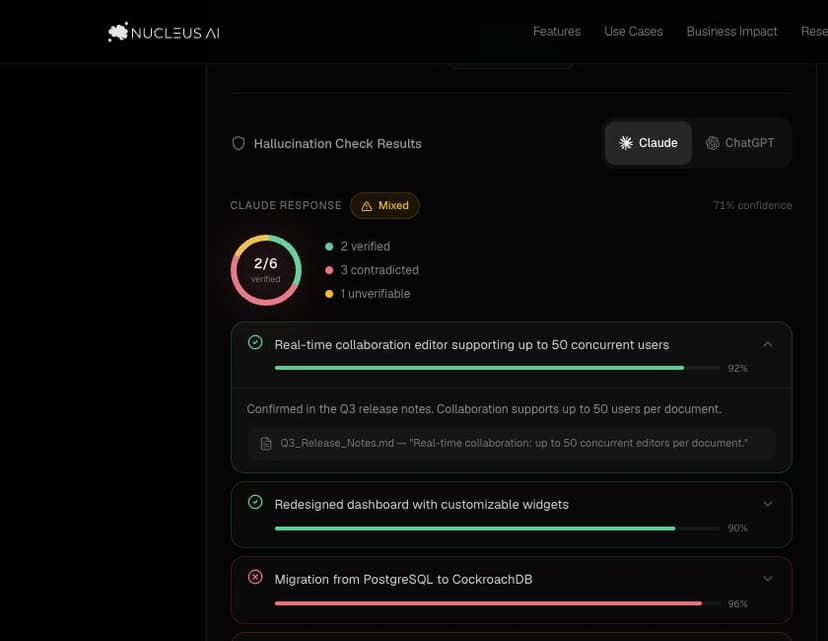The height and width of the screenshot is (641, 828).
Task: Open the Features menu item
Action: click(x=557, y=32)
